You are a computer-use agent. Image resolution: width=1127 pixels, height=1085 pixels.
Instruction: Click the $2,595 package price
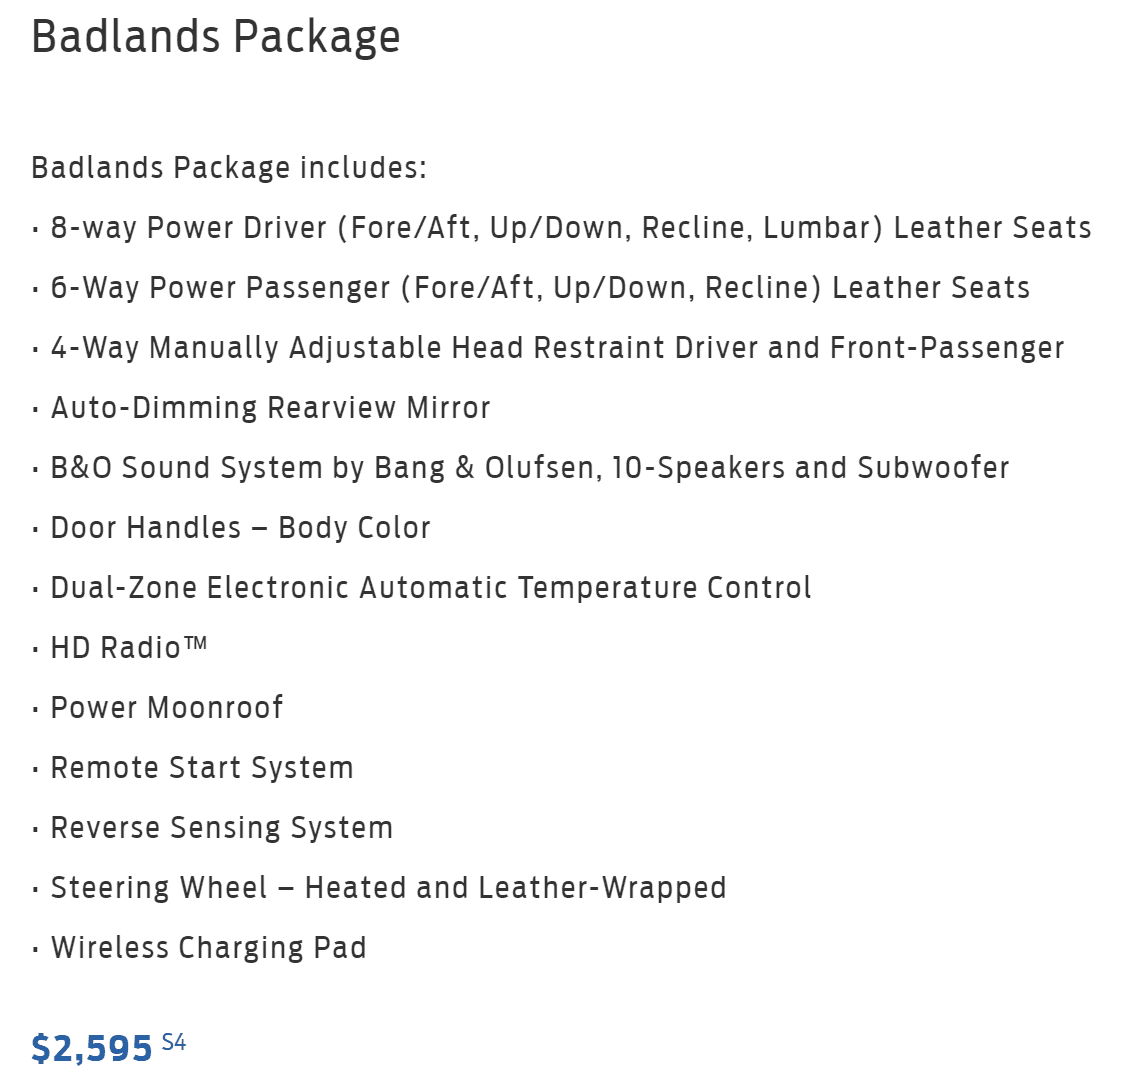(x=92, y=1048)
